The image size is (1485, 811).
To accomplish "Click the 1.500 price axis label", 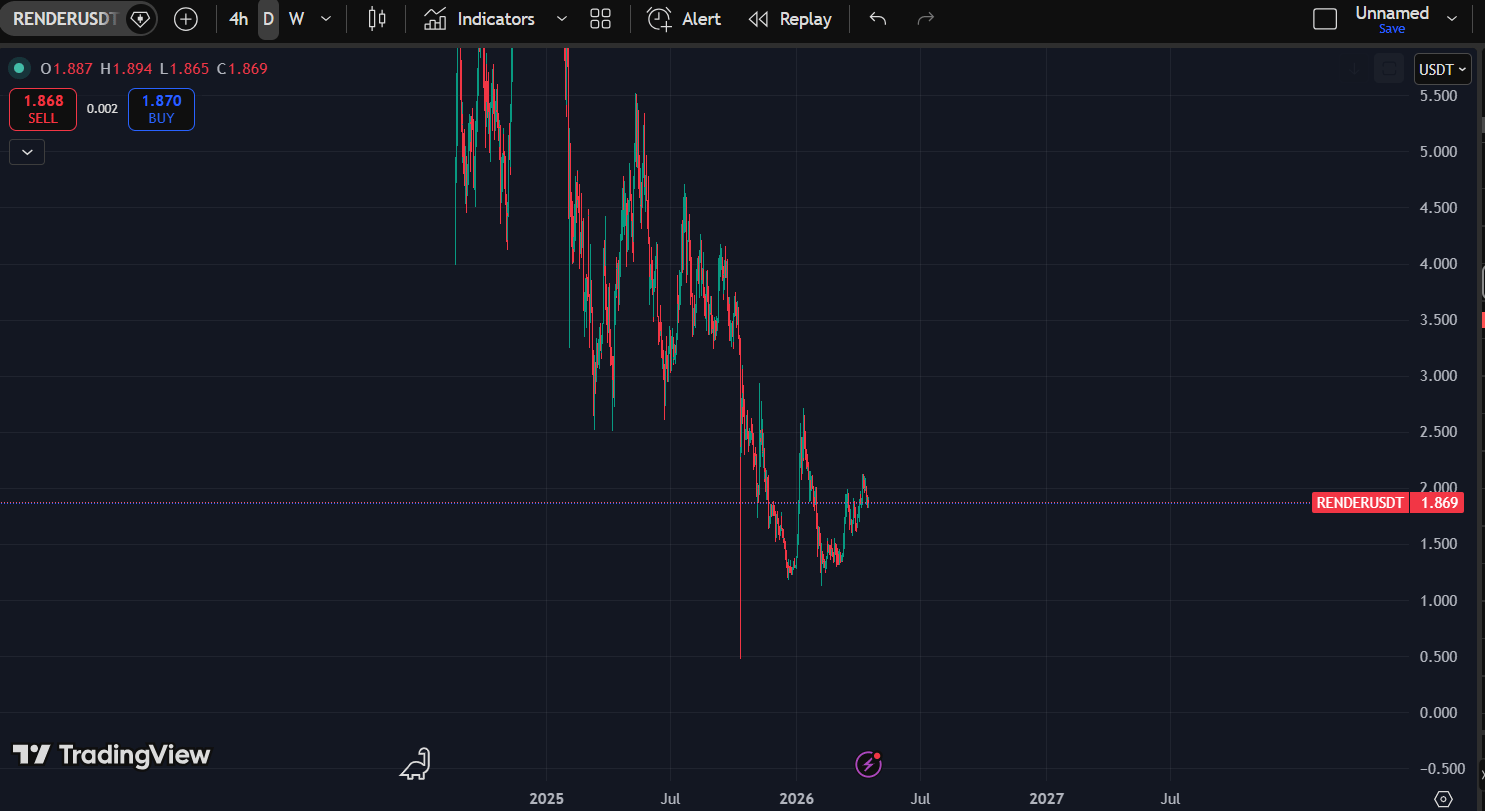I will point(1438,544).
